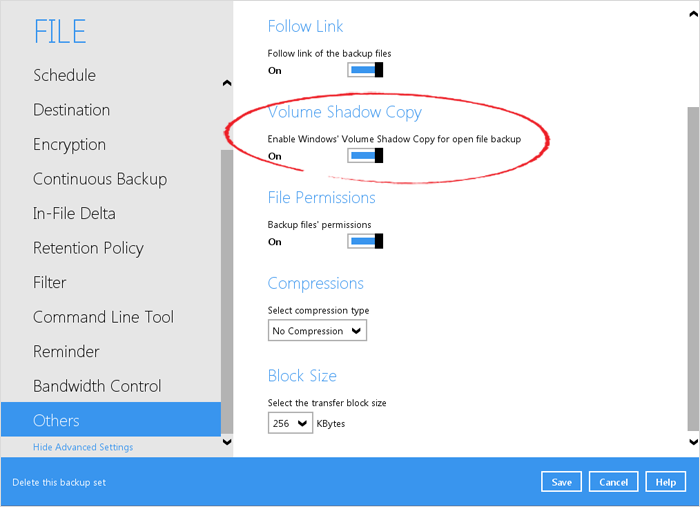Click the main panel scrollbar thumb
The image size is (700, 507).
[693, 269]
